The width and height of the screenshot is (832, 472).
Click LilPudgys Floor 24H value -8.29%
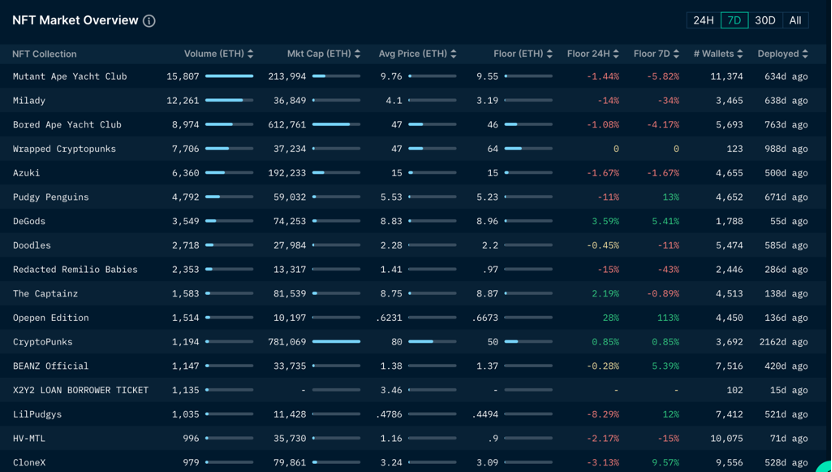(x=603, y=414)
